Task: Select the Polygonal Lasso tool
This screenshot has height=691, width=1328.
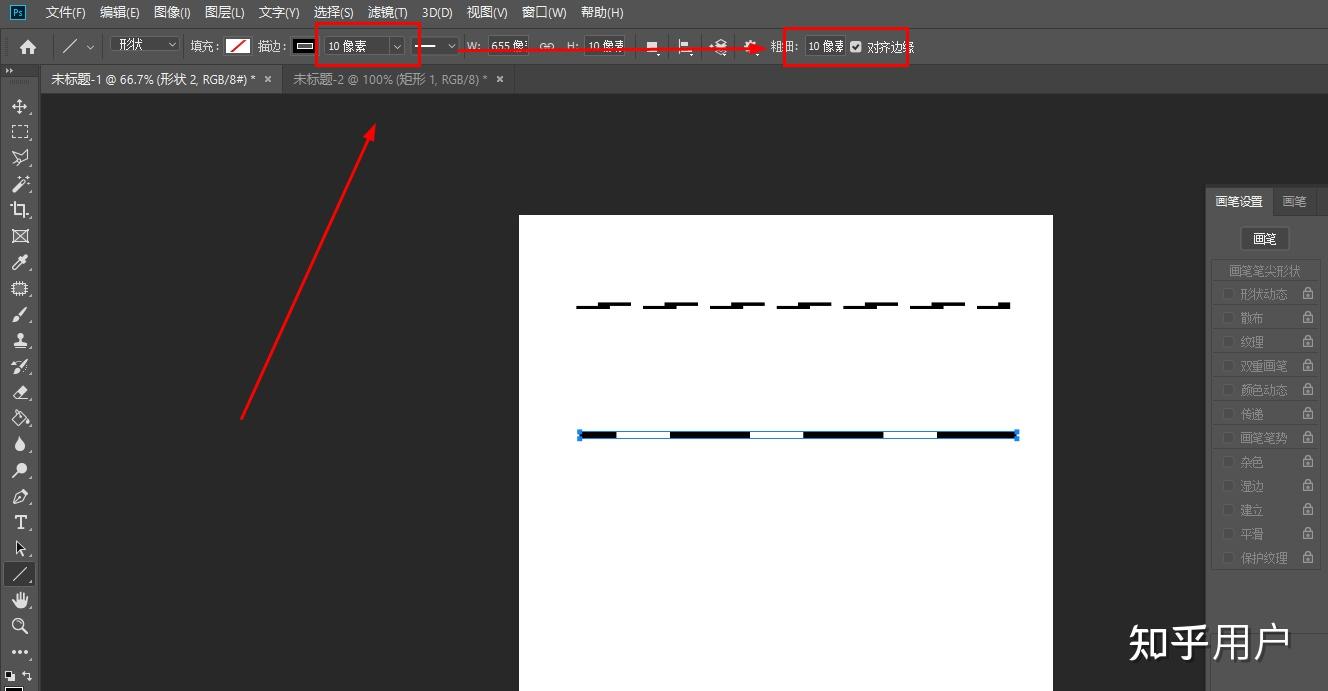Action: click(19, 158)
